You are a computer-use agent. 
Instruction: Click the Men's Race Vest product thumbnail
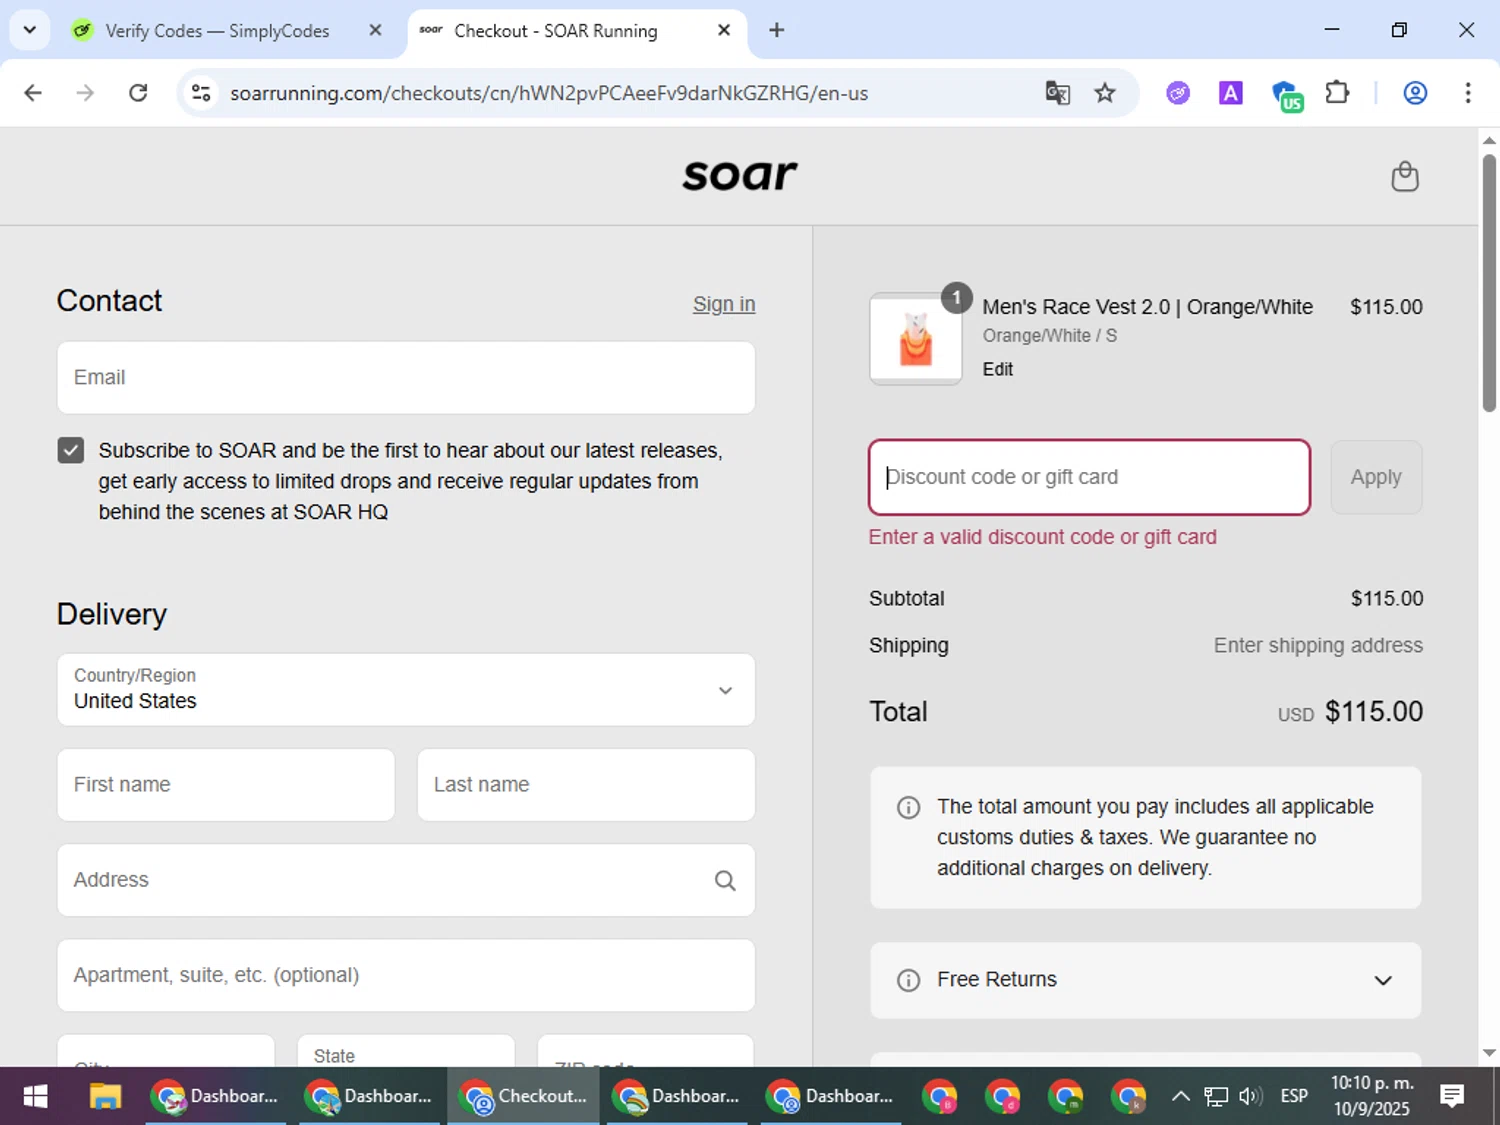915,338
